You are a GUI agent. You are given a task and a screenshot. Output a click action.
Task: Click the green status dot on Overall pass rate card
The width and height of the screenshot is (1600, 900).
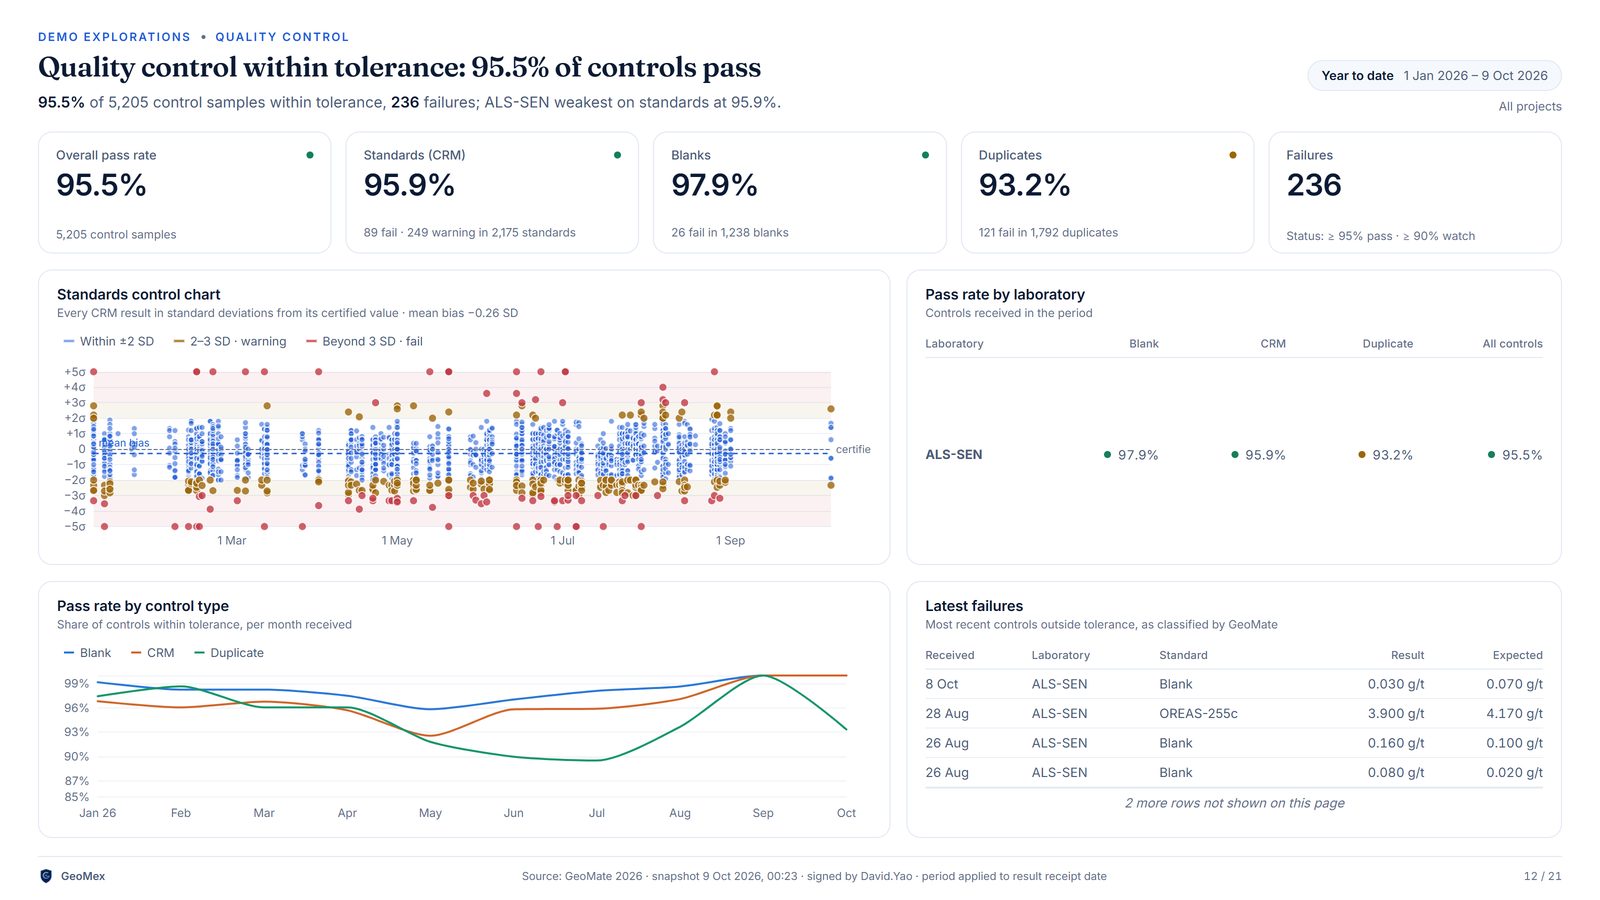310,155
